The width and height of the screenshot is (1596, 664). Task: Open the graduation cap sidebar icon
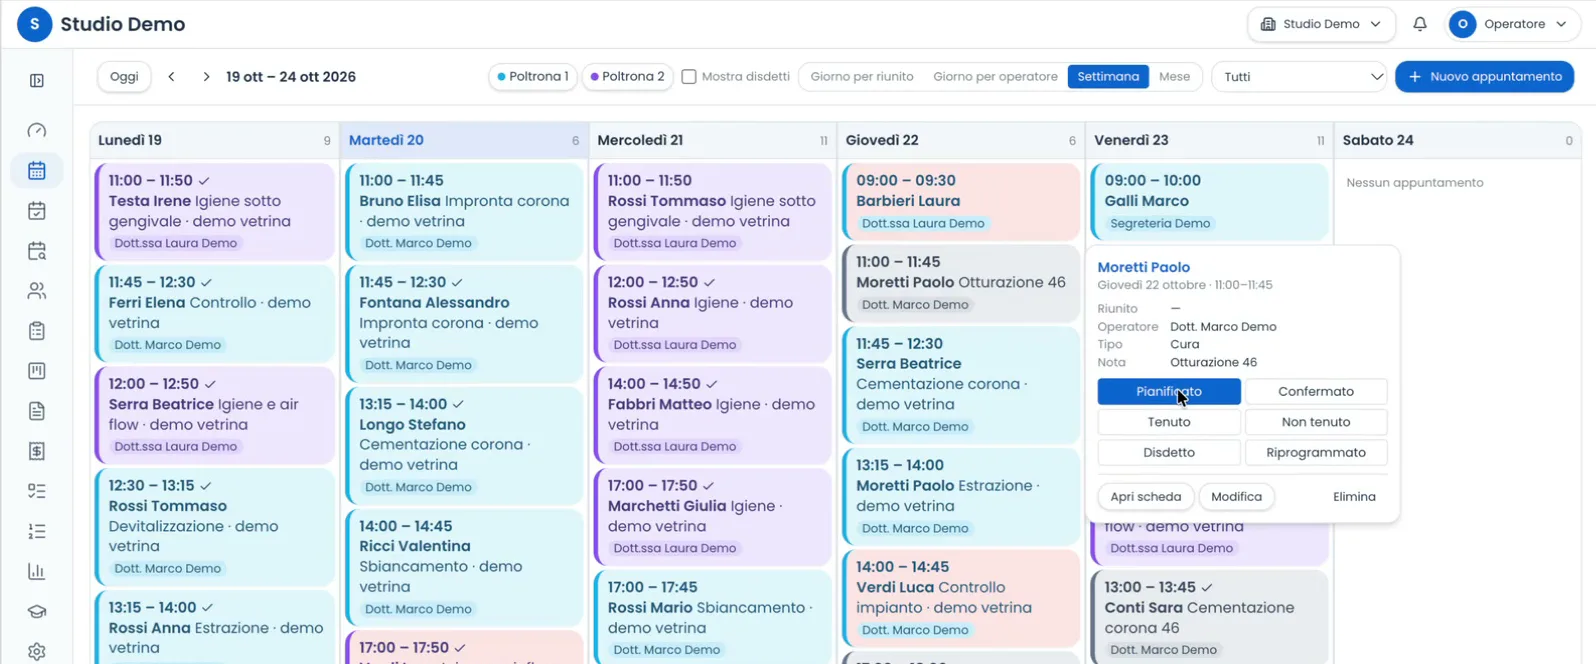(37, 612)
